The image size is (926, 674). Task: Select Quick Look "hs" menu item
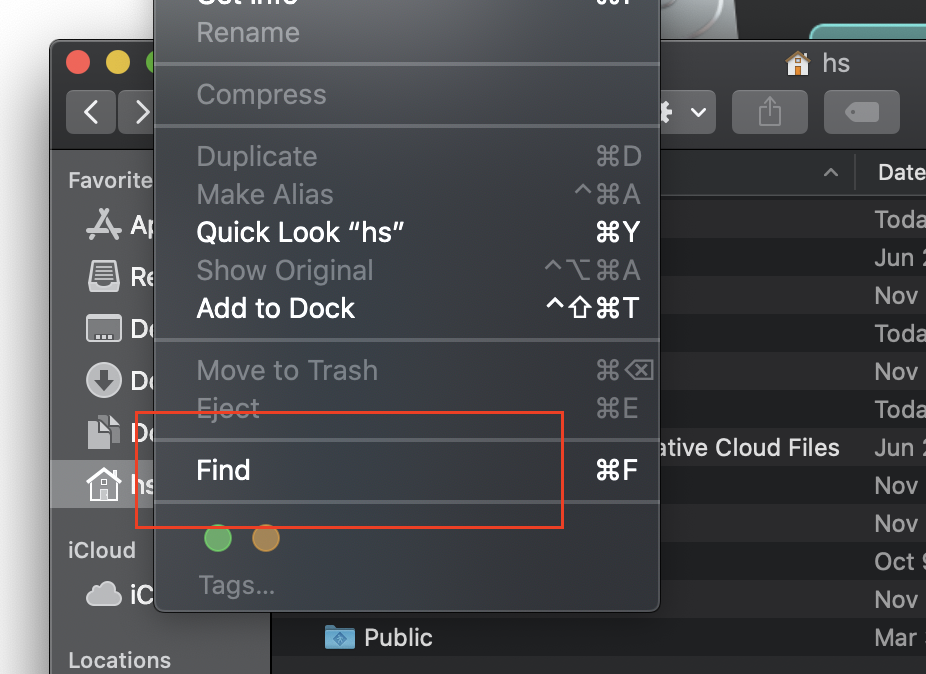(300, 232)
